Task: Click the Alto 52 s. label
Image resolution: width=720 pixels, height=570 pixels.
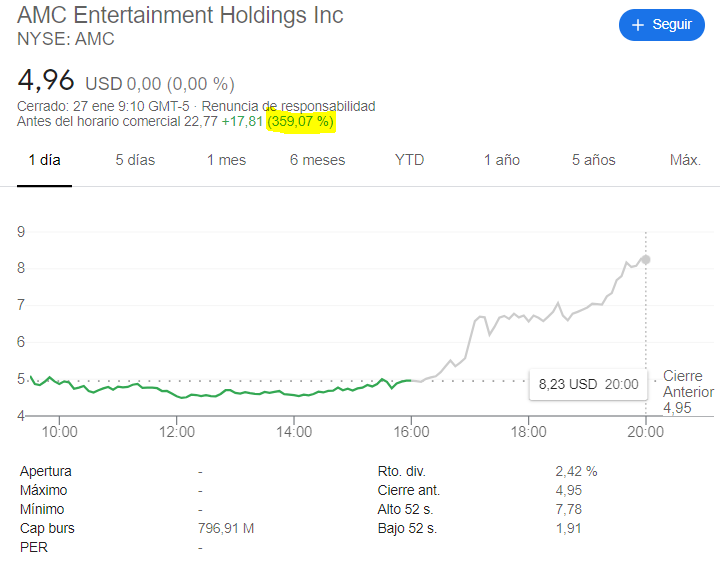Action: click(405, 509)
